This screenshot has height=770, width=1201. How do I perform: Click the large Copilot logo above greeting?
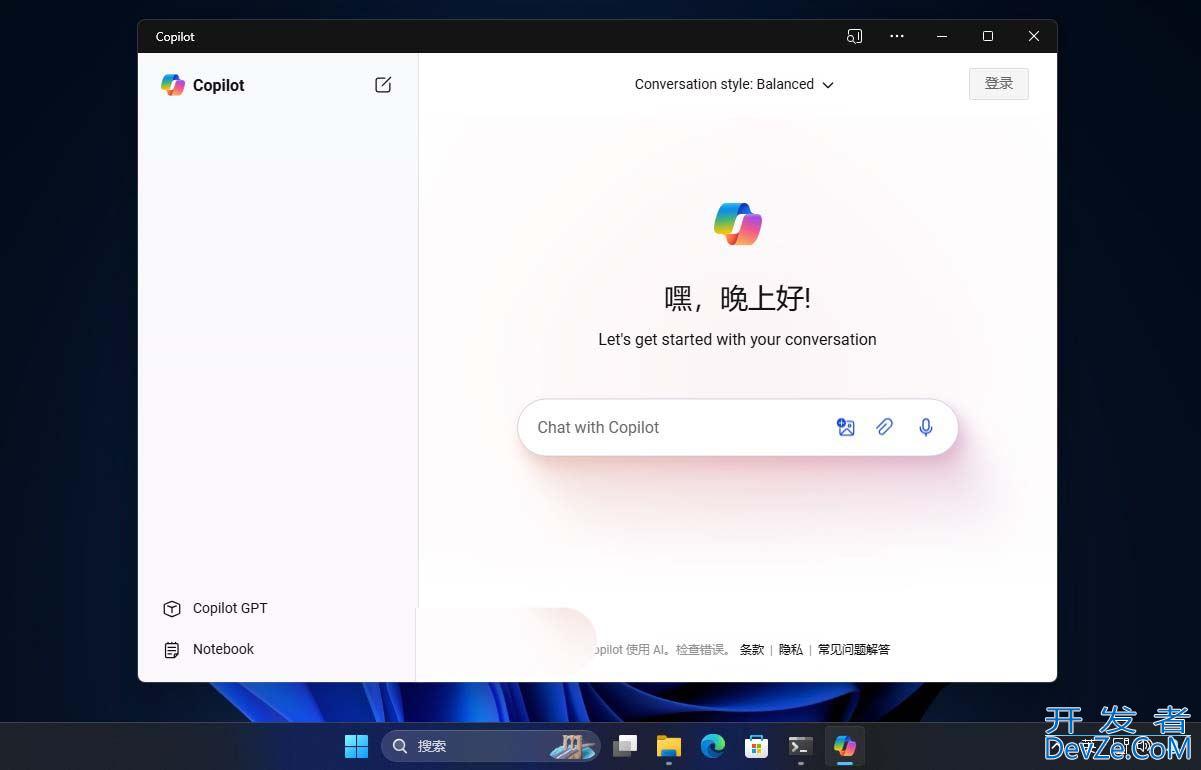738,224
